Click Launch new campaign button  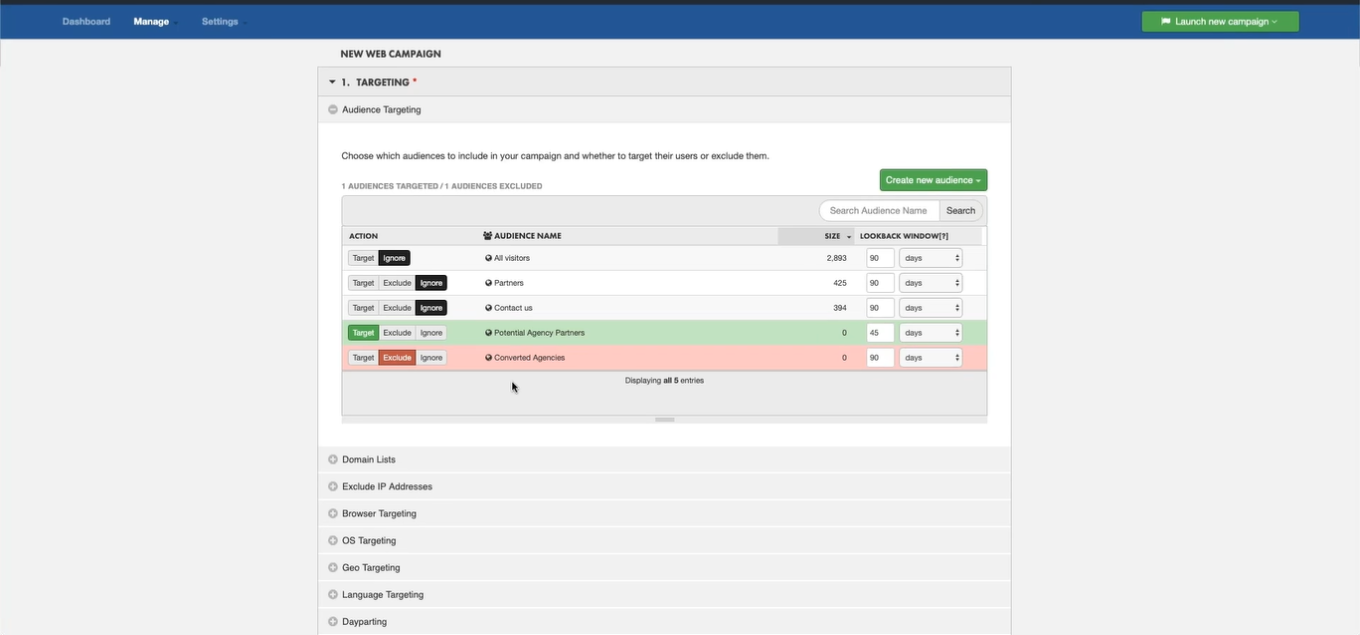click(1220, 21)
